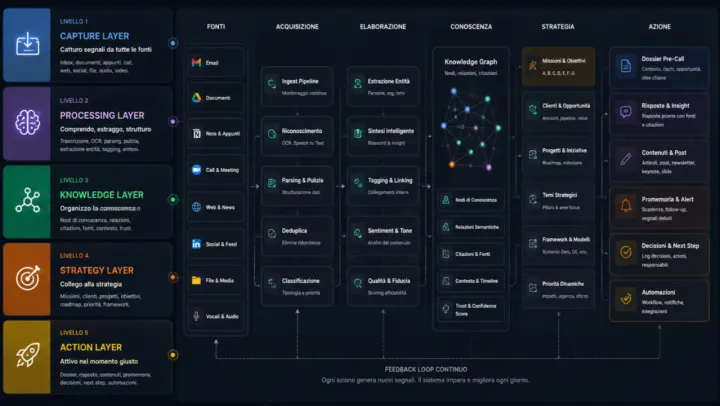The image size is (720, 406).
Task: Select the ELABORAZIONE column header
Action: (383, 27)
